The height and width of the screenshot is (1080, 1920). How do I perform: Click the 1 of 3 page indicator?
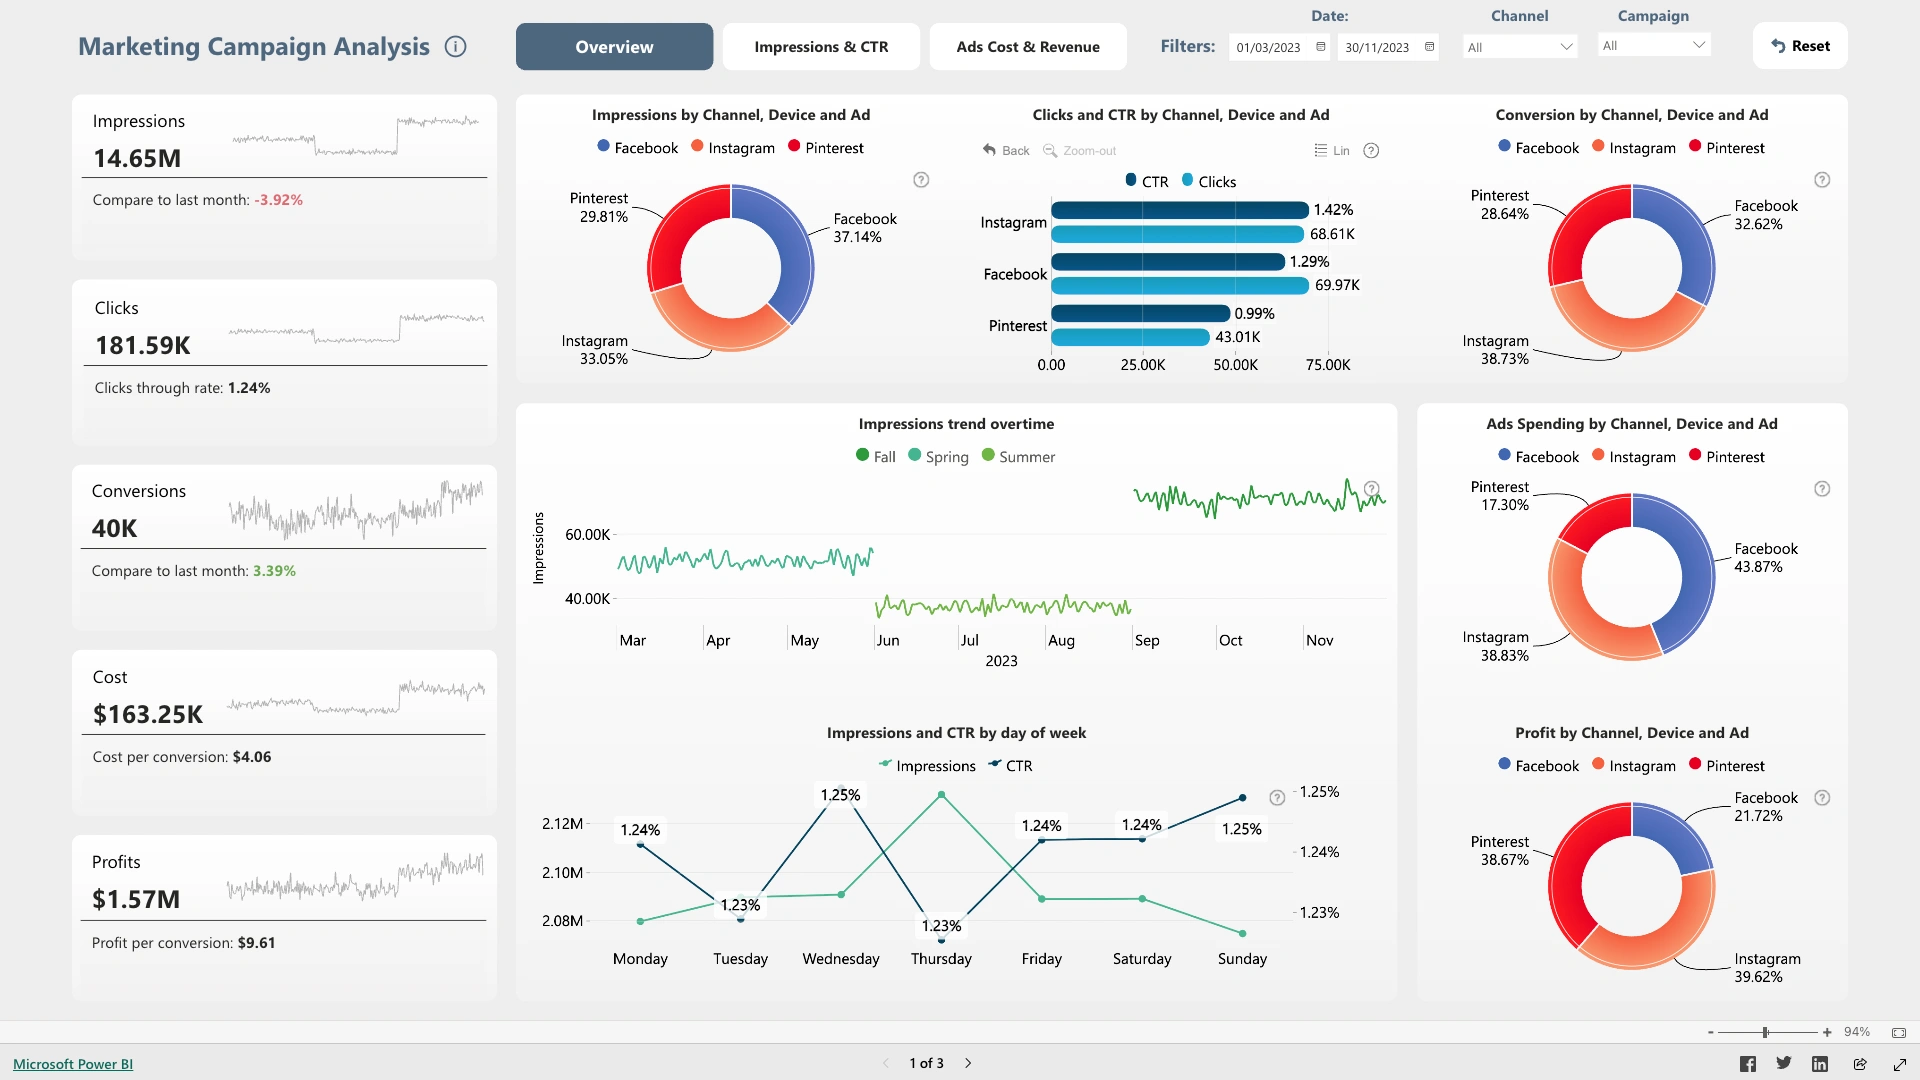(x=926, y=1063)
